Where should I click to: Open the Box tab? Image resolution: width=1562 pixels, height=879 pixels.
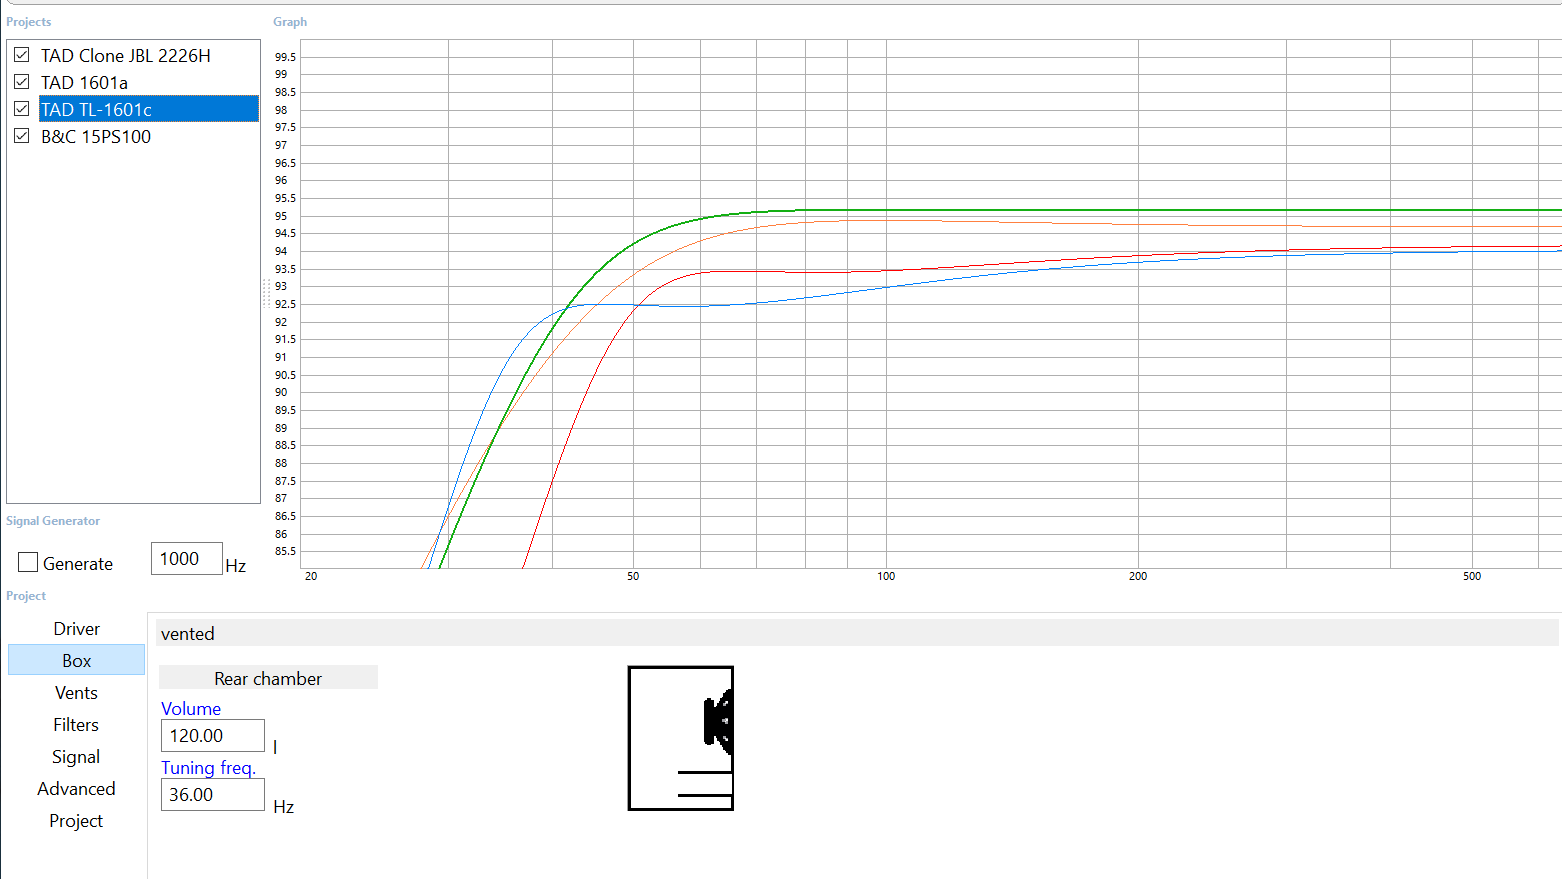click(x=76, y=660)
